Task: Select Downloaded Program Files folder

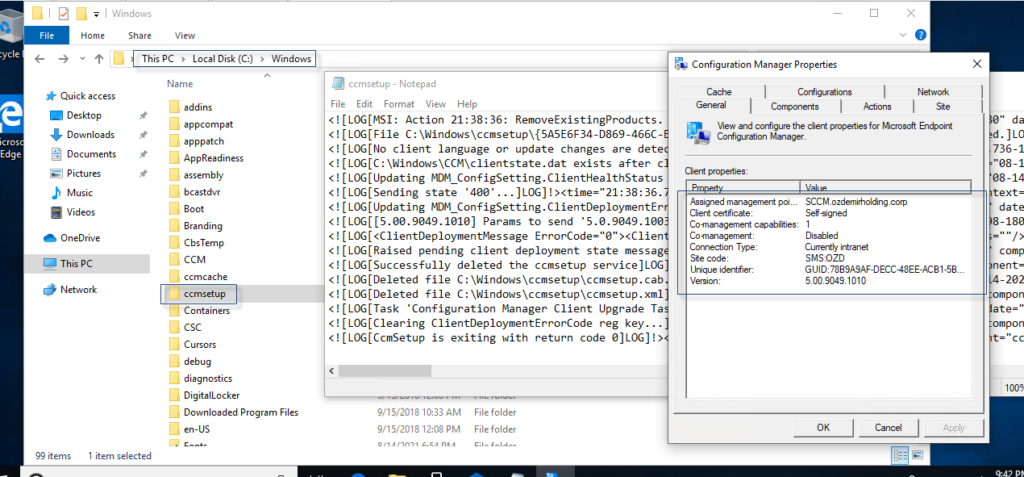Action: click(x=241, y=412)
